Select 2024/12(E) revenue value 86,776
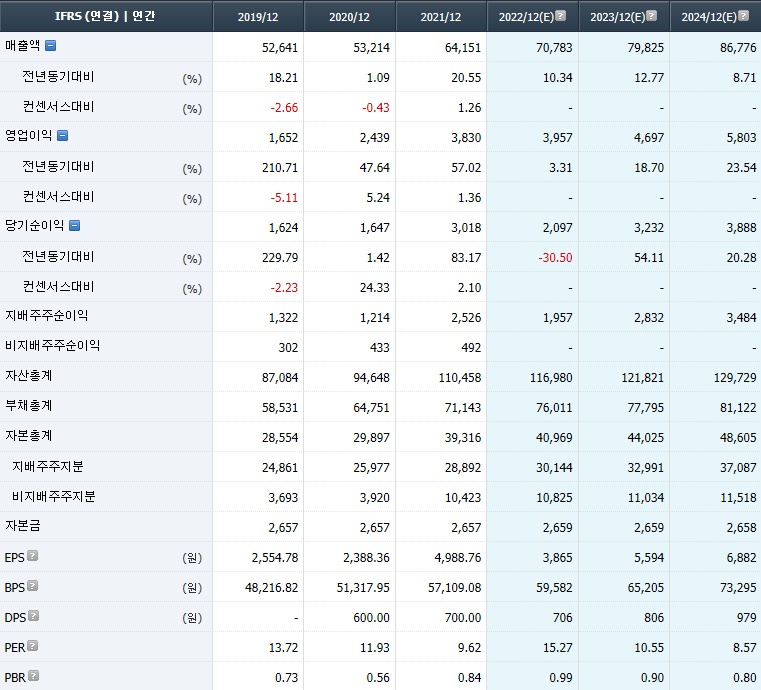The height and width of the screenshot is (690, 761). click(738, 48)
